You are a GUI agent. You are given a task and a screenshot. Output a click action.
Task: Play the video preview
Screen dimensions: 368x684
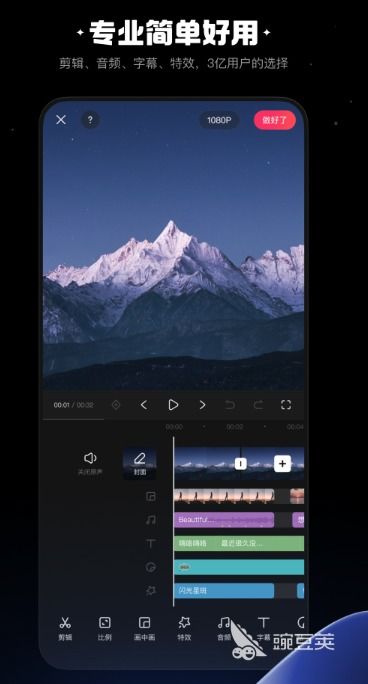[173, 405]
